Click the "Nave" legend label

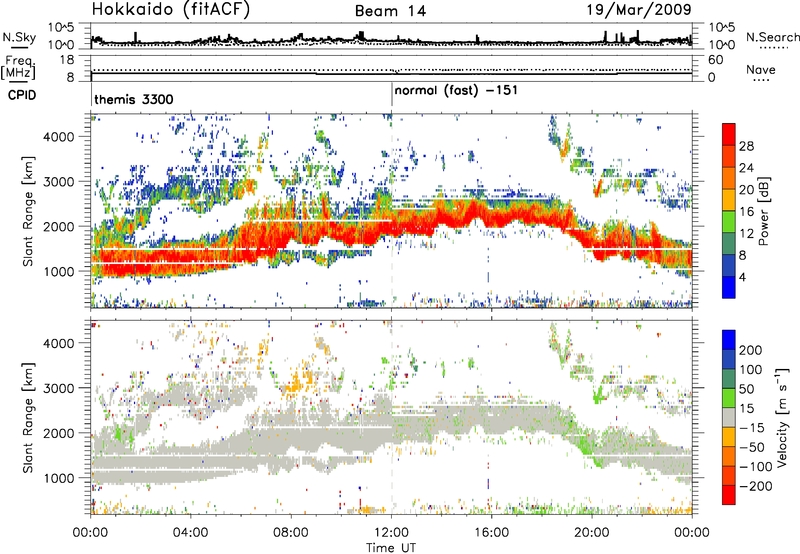(x=760, y=69)
